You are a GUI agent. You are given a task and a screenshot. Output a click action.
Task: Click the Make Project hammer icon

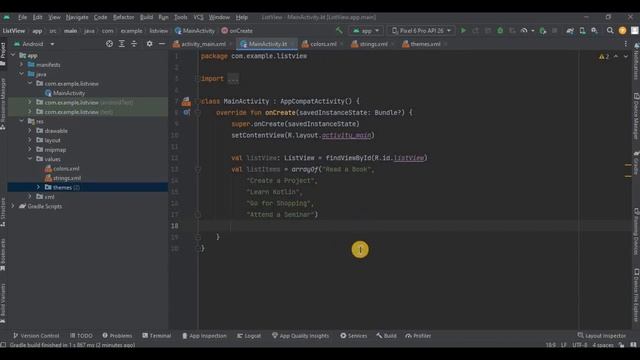[339, 31]
